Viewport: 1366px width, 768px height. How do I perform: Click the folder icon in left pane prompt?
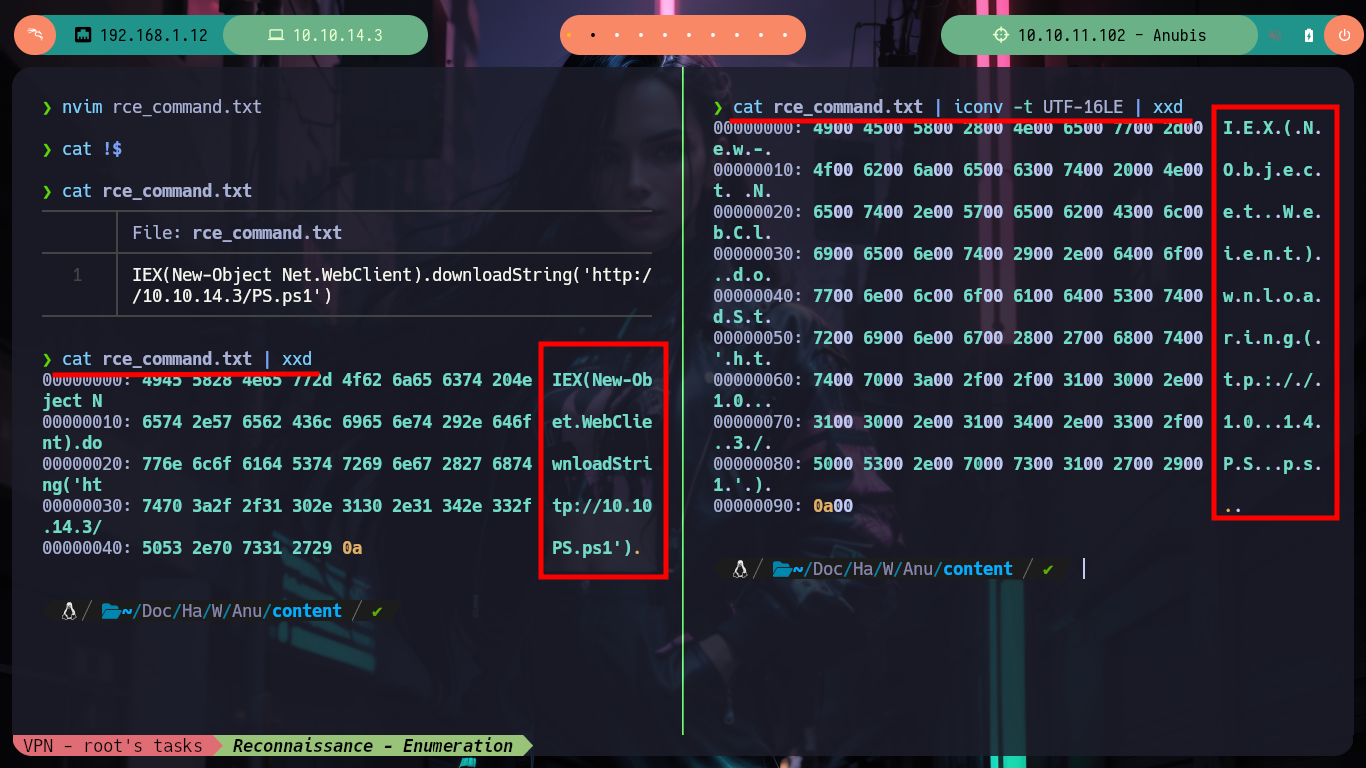coord(111,611)
